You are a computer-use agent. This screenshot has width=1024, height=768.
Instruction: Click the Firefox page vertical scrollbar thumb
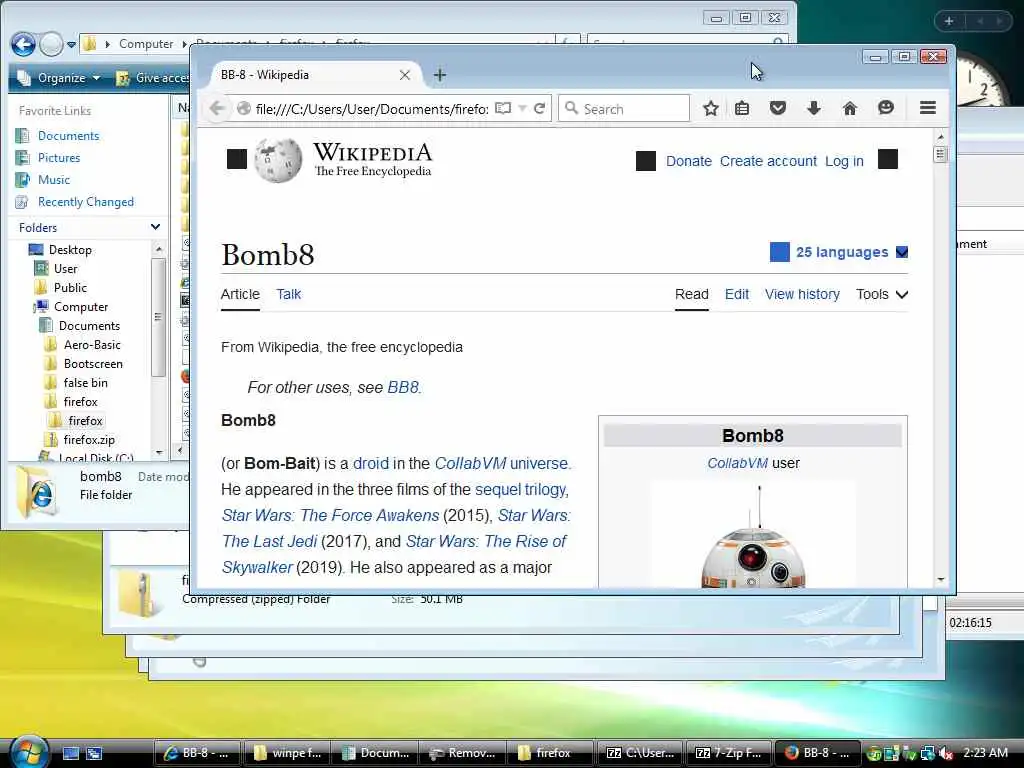click(x=940, y=155)
